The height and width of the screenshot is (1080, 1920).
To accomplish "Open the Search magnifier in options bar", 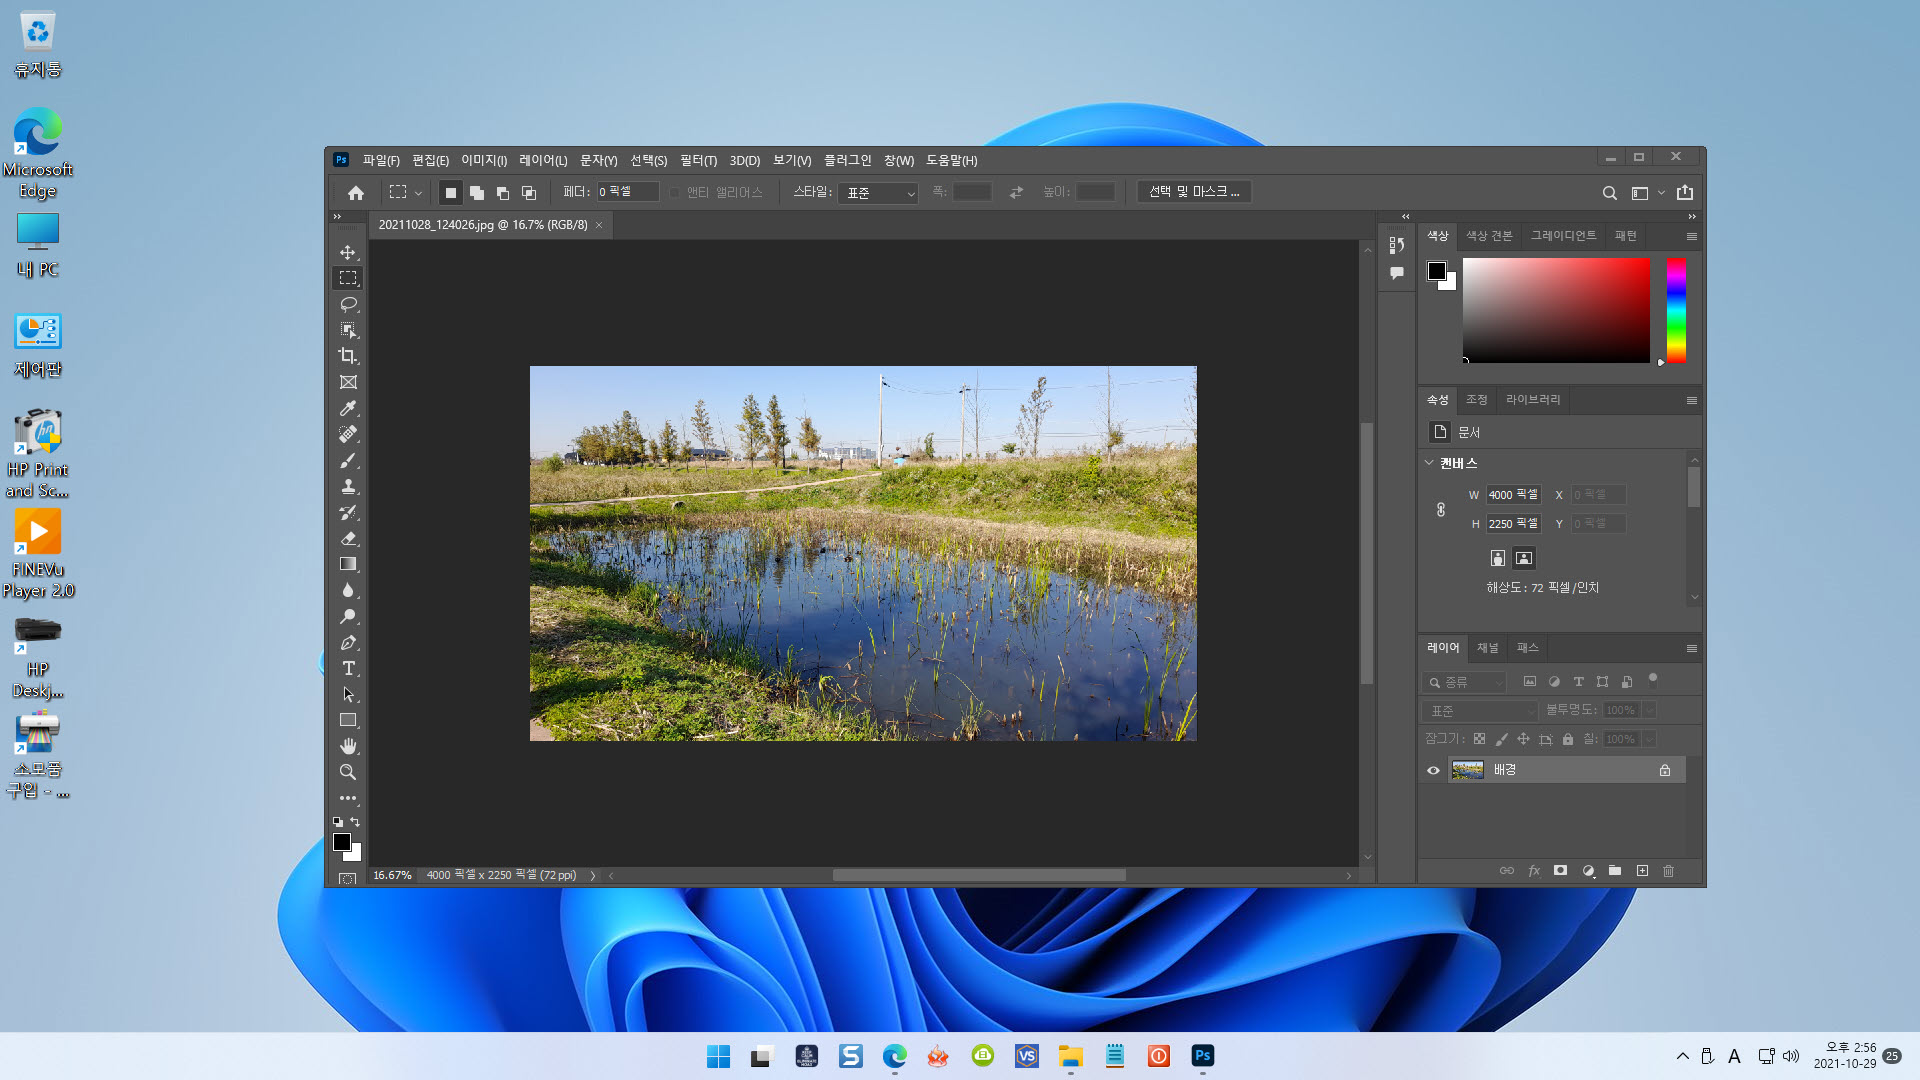I will tap(1609, 193).
